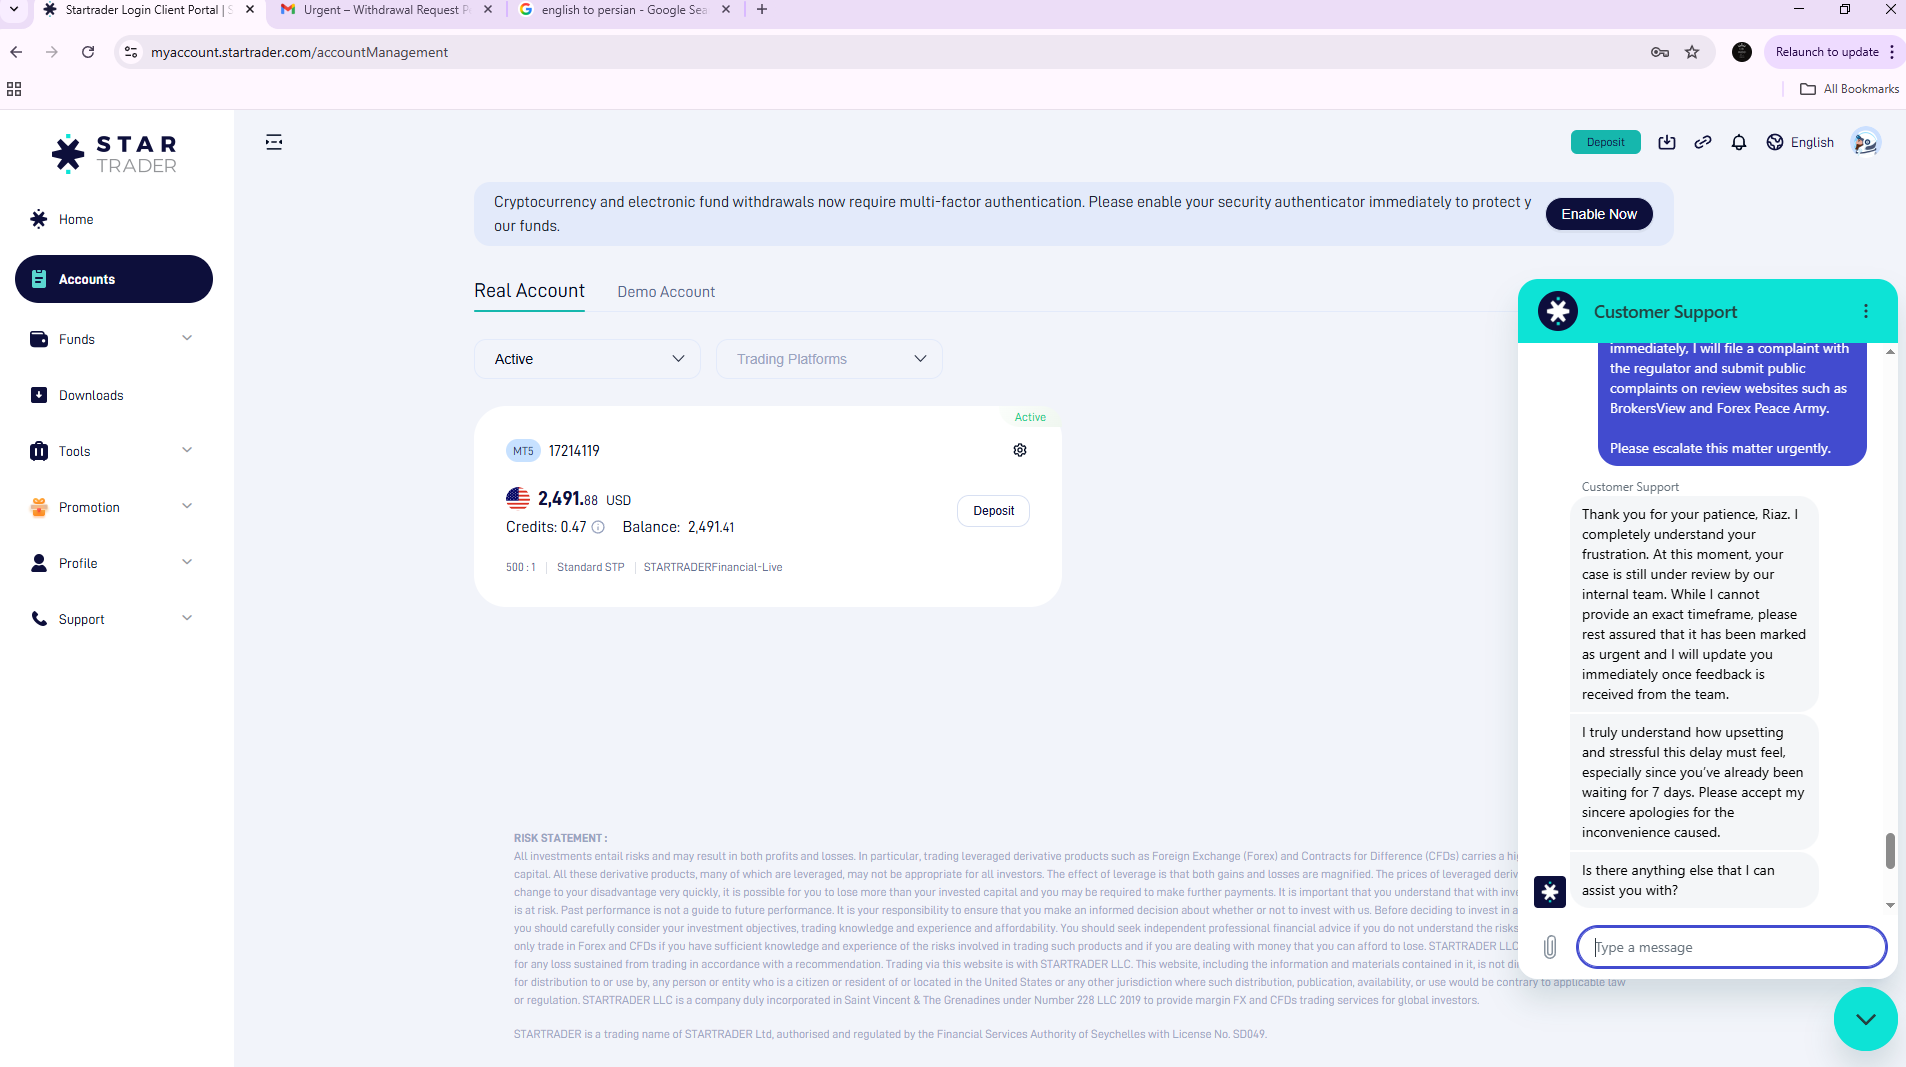Viewport: 1906px width, 1067px height.
Task: Click the chat message input field
Action: pos(1732,947)
